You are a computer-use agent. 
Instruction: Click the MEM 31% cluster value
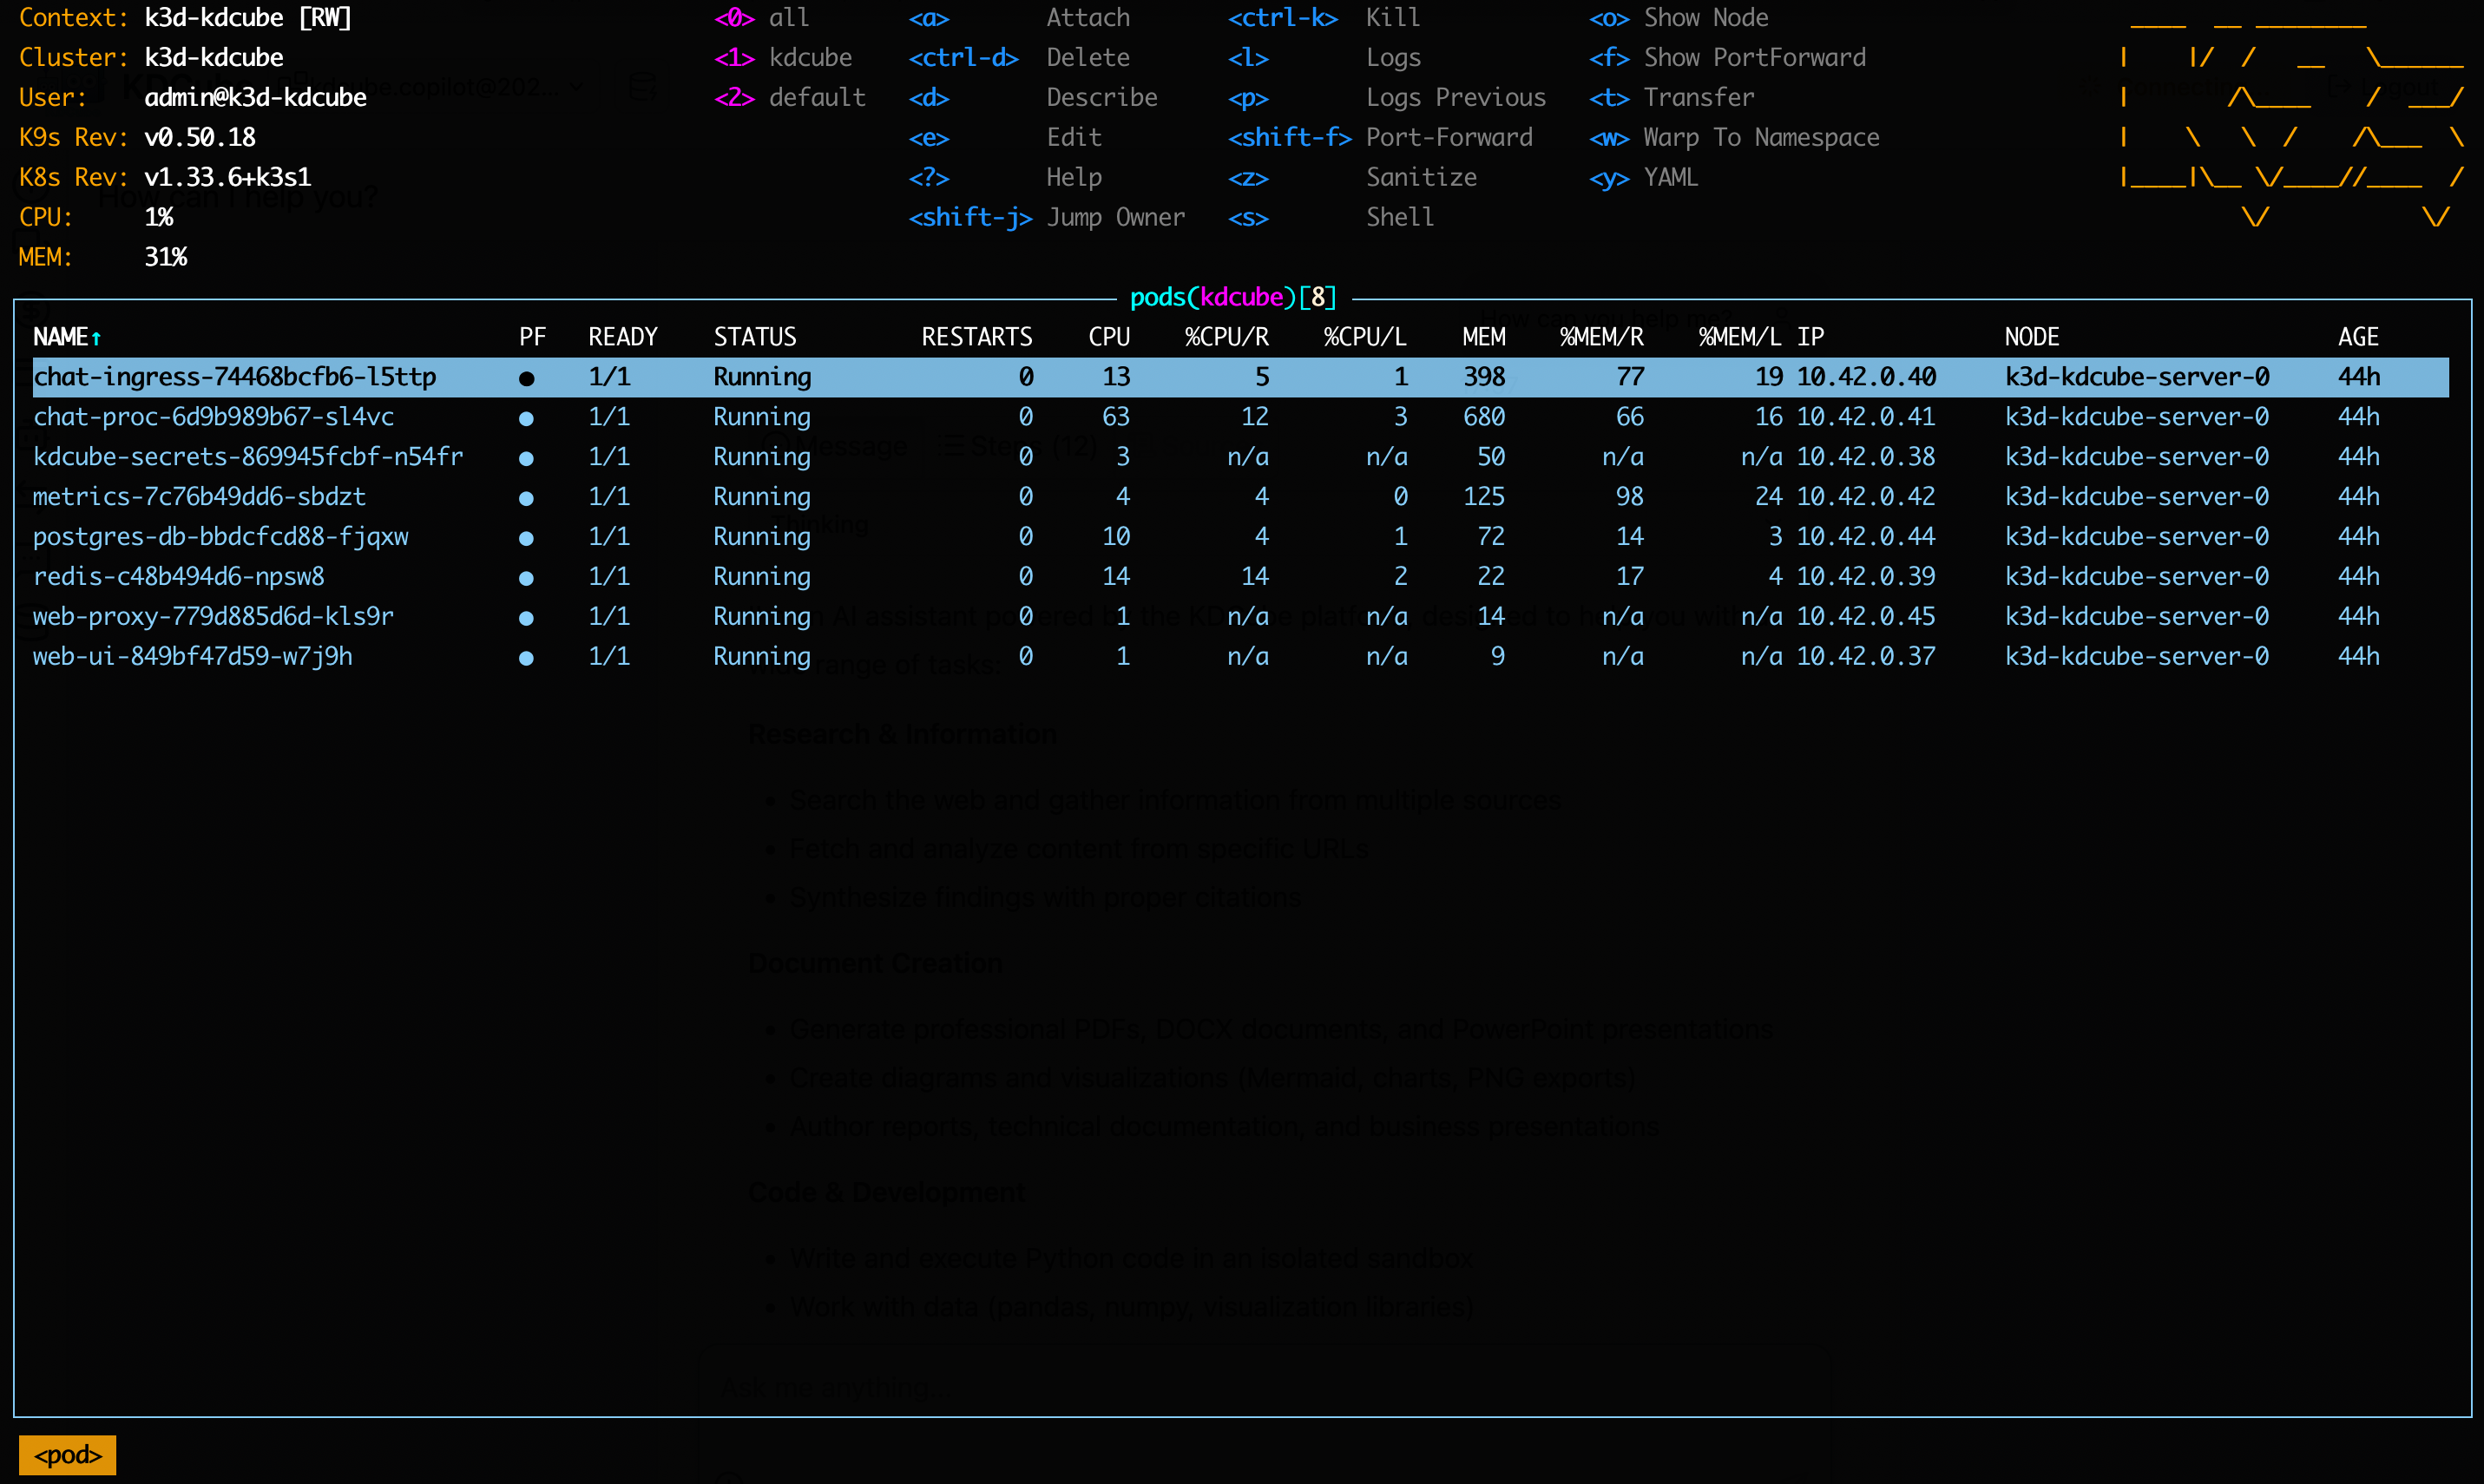[x=166, y=258]
